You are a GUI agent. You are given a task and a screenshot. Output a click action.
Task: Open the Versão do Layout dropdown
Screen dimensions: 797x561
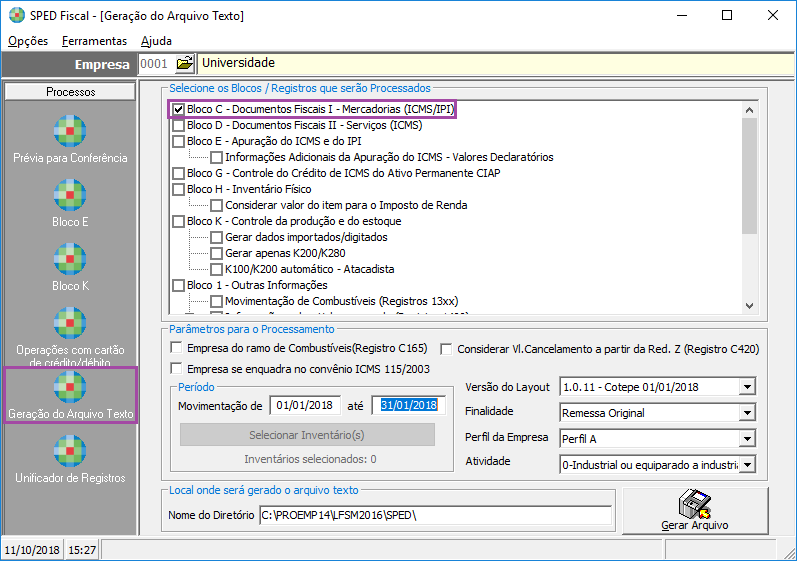(x=747, y=387)
